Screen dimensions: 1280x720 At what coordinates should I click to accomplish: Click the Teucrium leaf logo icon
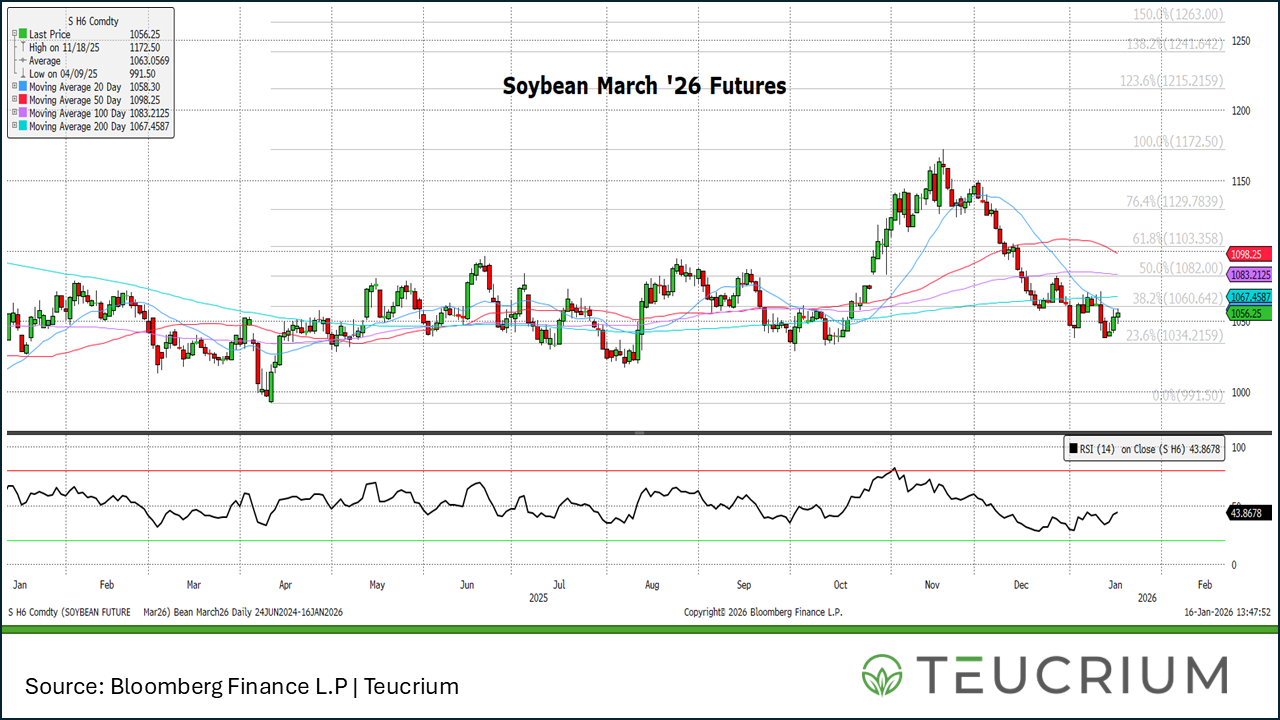pos(881,673)
